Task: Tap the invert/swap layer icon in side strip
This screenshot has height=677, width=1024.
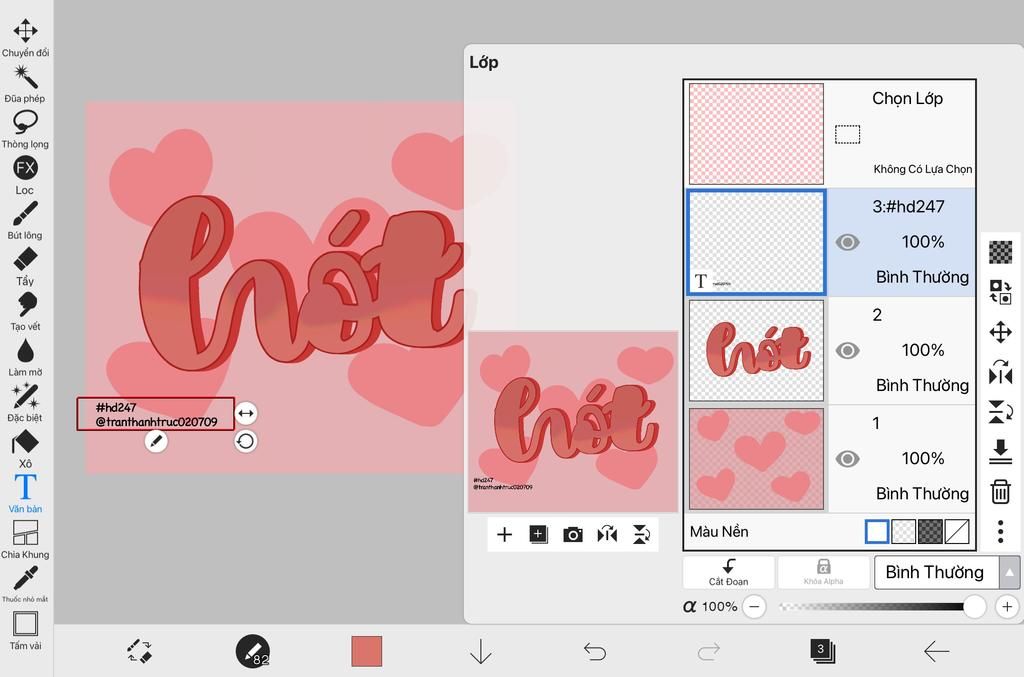Action: 1000,292
